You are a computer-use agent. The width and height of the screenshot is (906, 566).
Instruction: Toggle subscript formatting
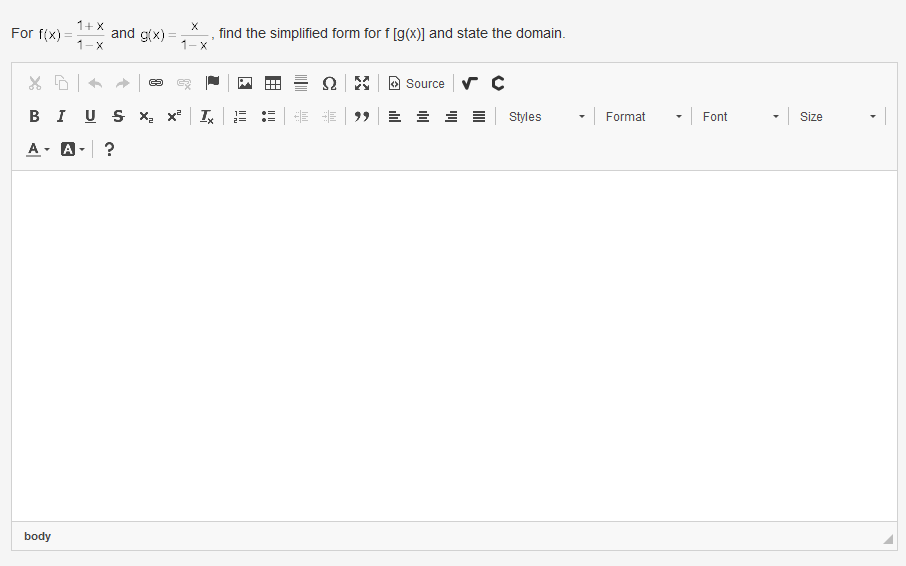coord(146,117)
